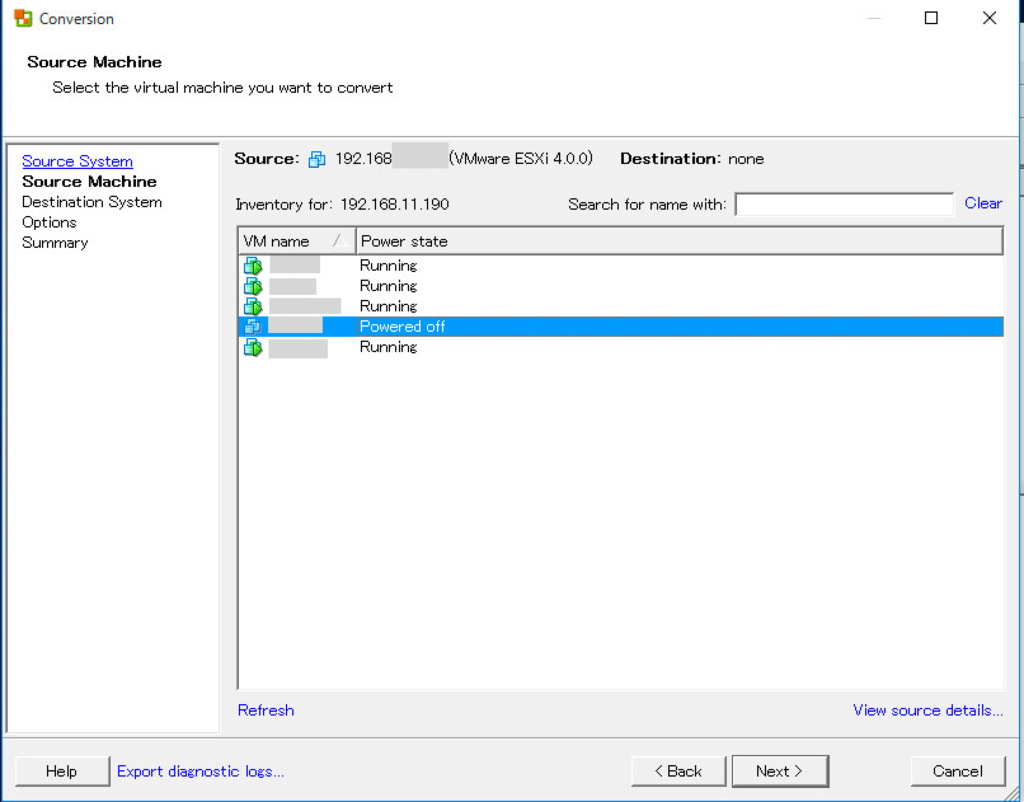Close the Conversion window
Screen dimensions: 1024x802
[x=989, y=18]
